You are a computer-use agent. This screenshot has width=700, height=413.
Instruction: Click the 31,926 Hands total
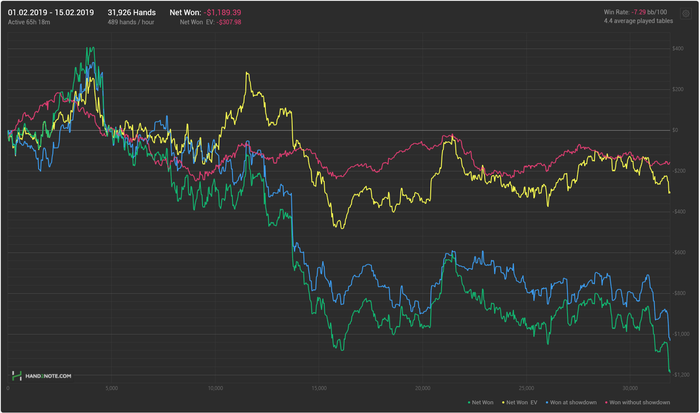(x=132, y=13)
